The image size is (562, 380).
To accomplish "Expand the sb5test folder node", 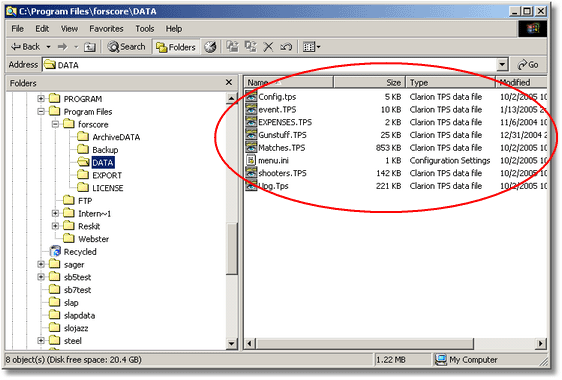I will pos(41,277).
